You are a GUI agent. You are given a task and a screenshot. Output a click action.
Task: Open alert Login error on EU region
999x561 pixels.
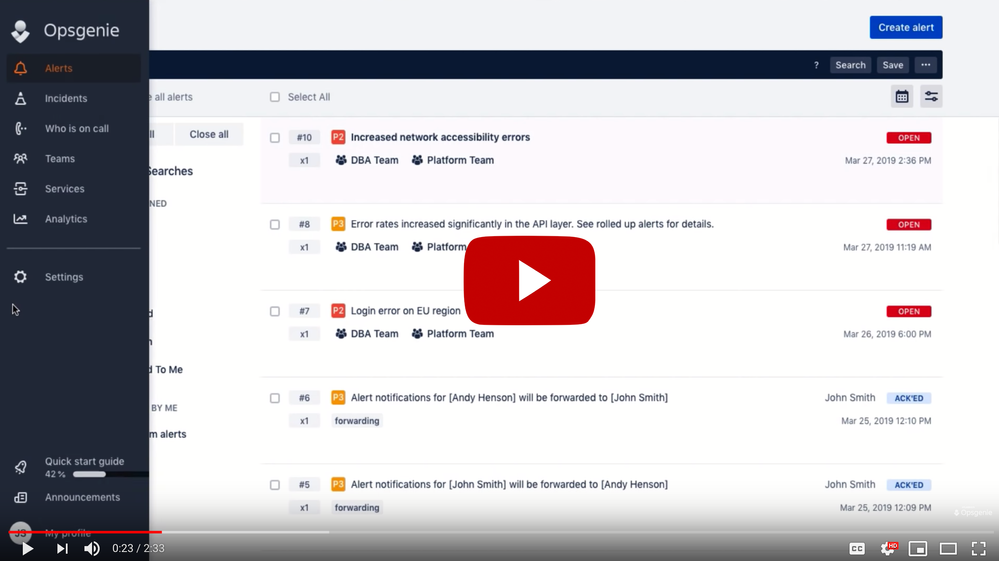(x=405, y=311)
